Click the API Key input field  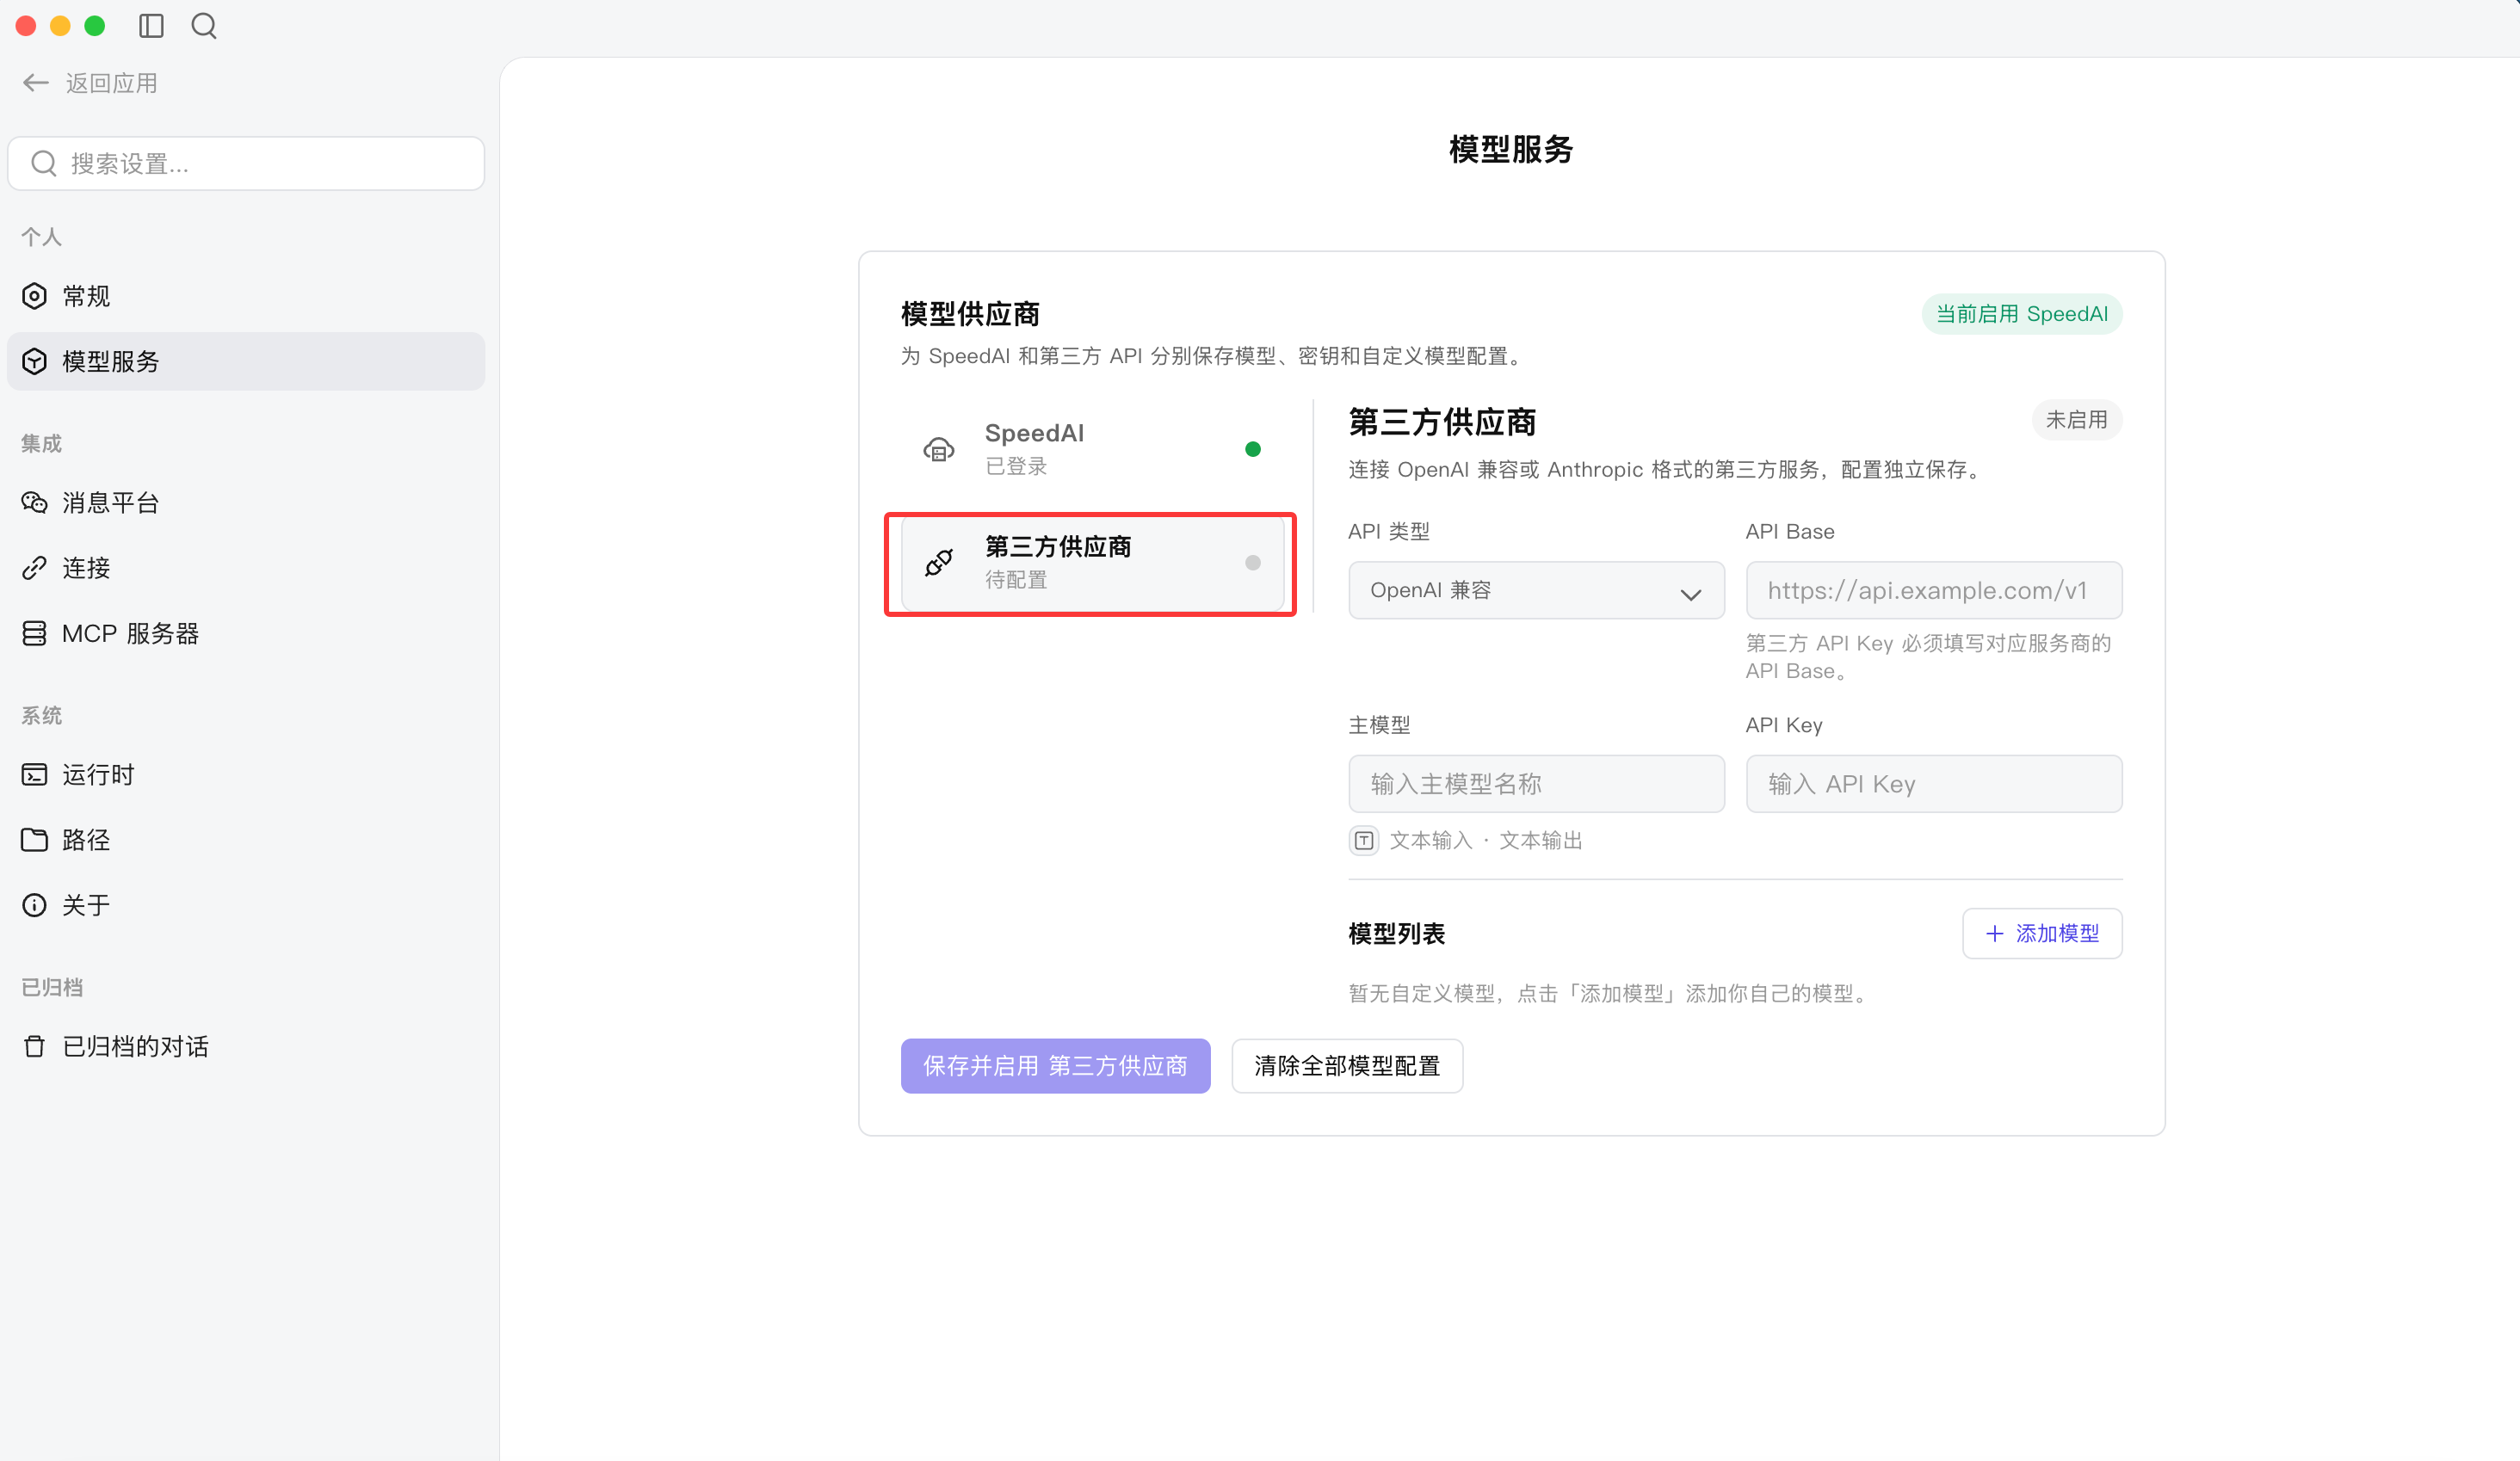(1934, 783)
